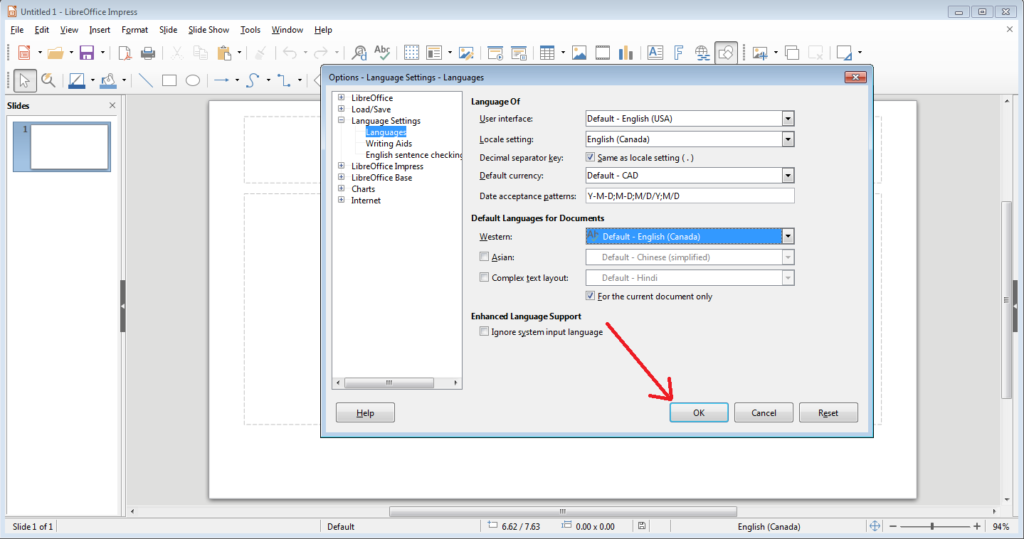Toggle 'Same as locale setting' checkbox
Screen dimensions: 1024x539
pyautogui.click(x=591, y=158)
